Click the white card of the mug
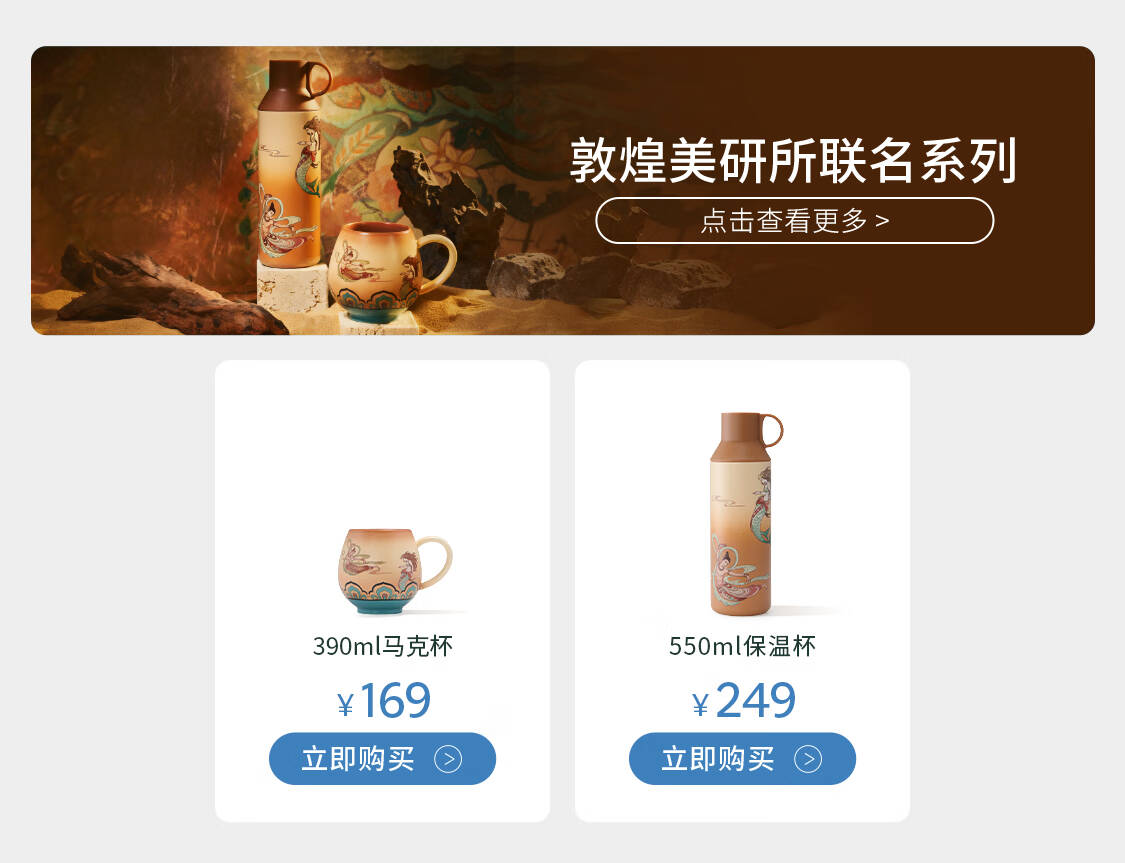1125x863 pixels. (382, 591)
